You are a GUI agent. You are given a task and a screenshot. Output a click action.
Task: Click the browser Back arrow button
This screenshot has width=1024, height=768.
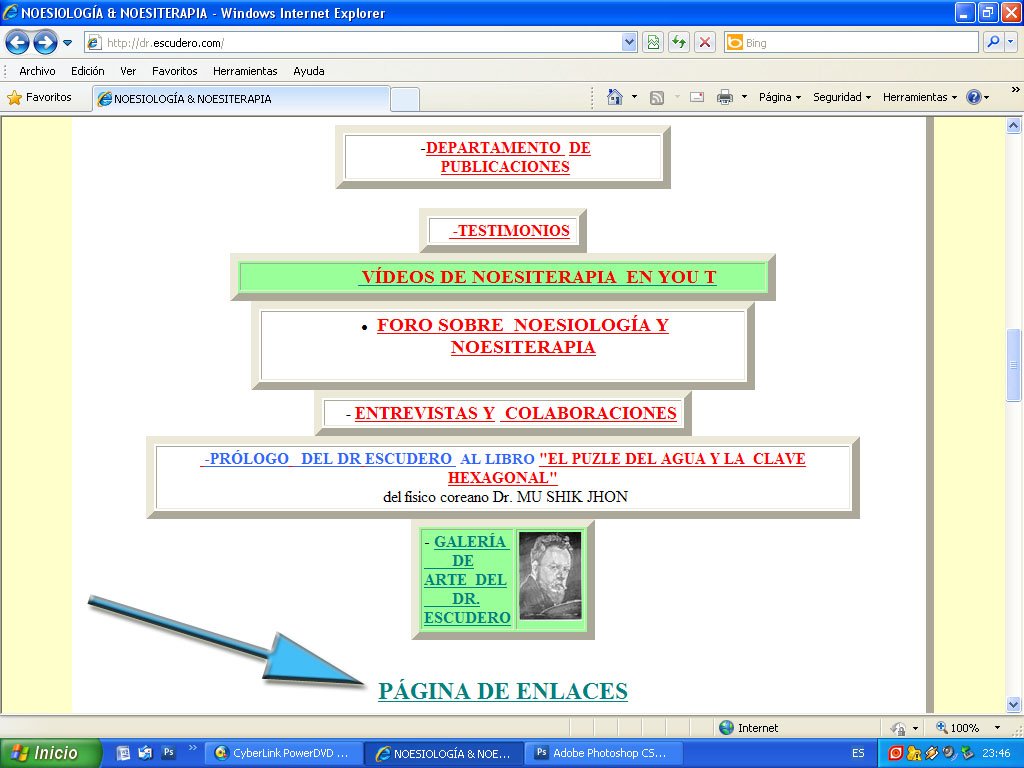17,42
